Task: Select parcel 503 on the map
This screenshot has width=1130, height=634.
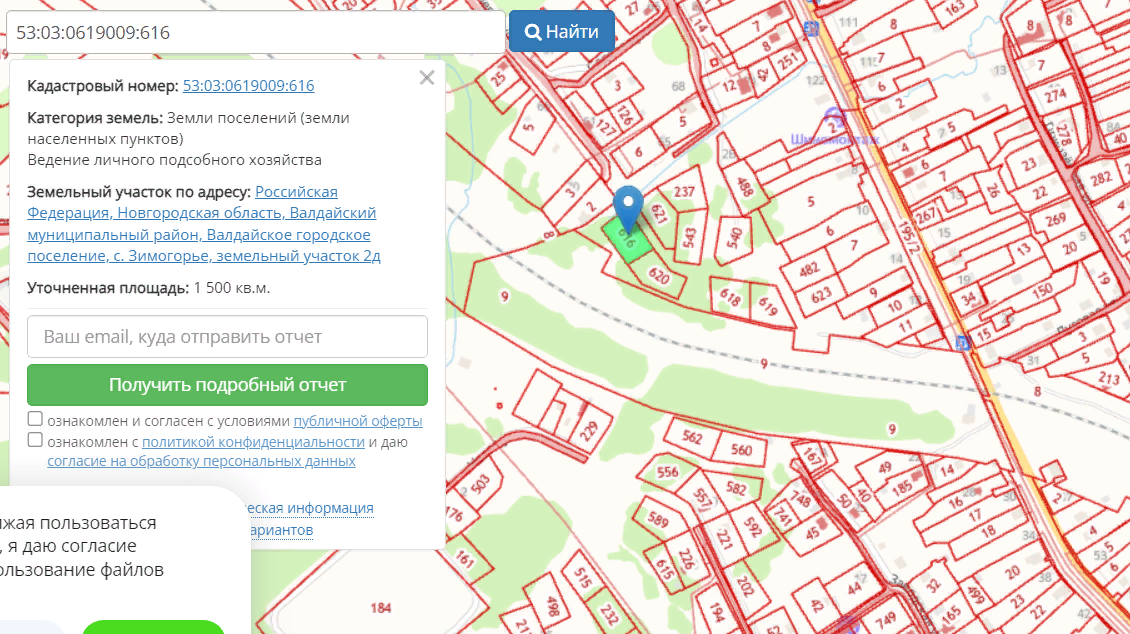Action: (x=480, y=482)
